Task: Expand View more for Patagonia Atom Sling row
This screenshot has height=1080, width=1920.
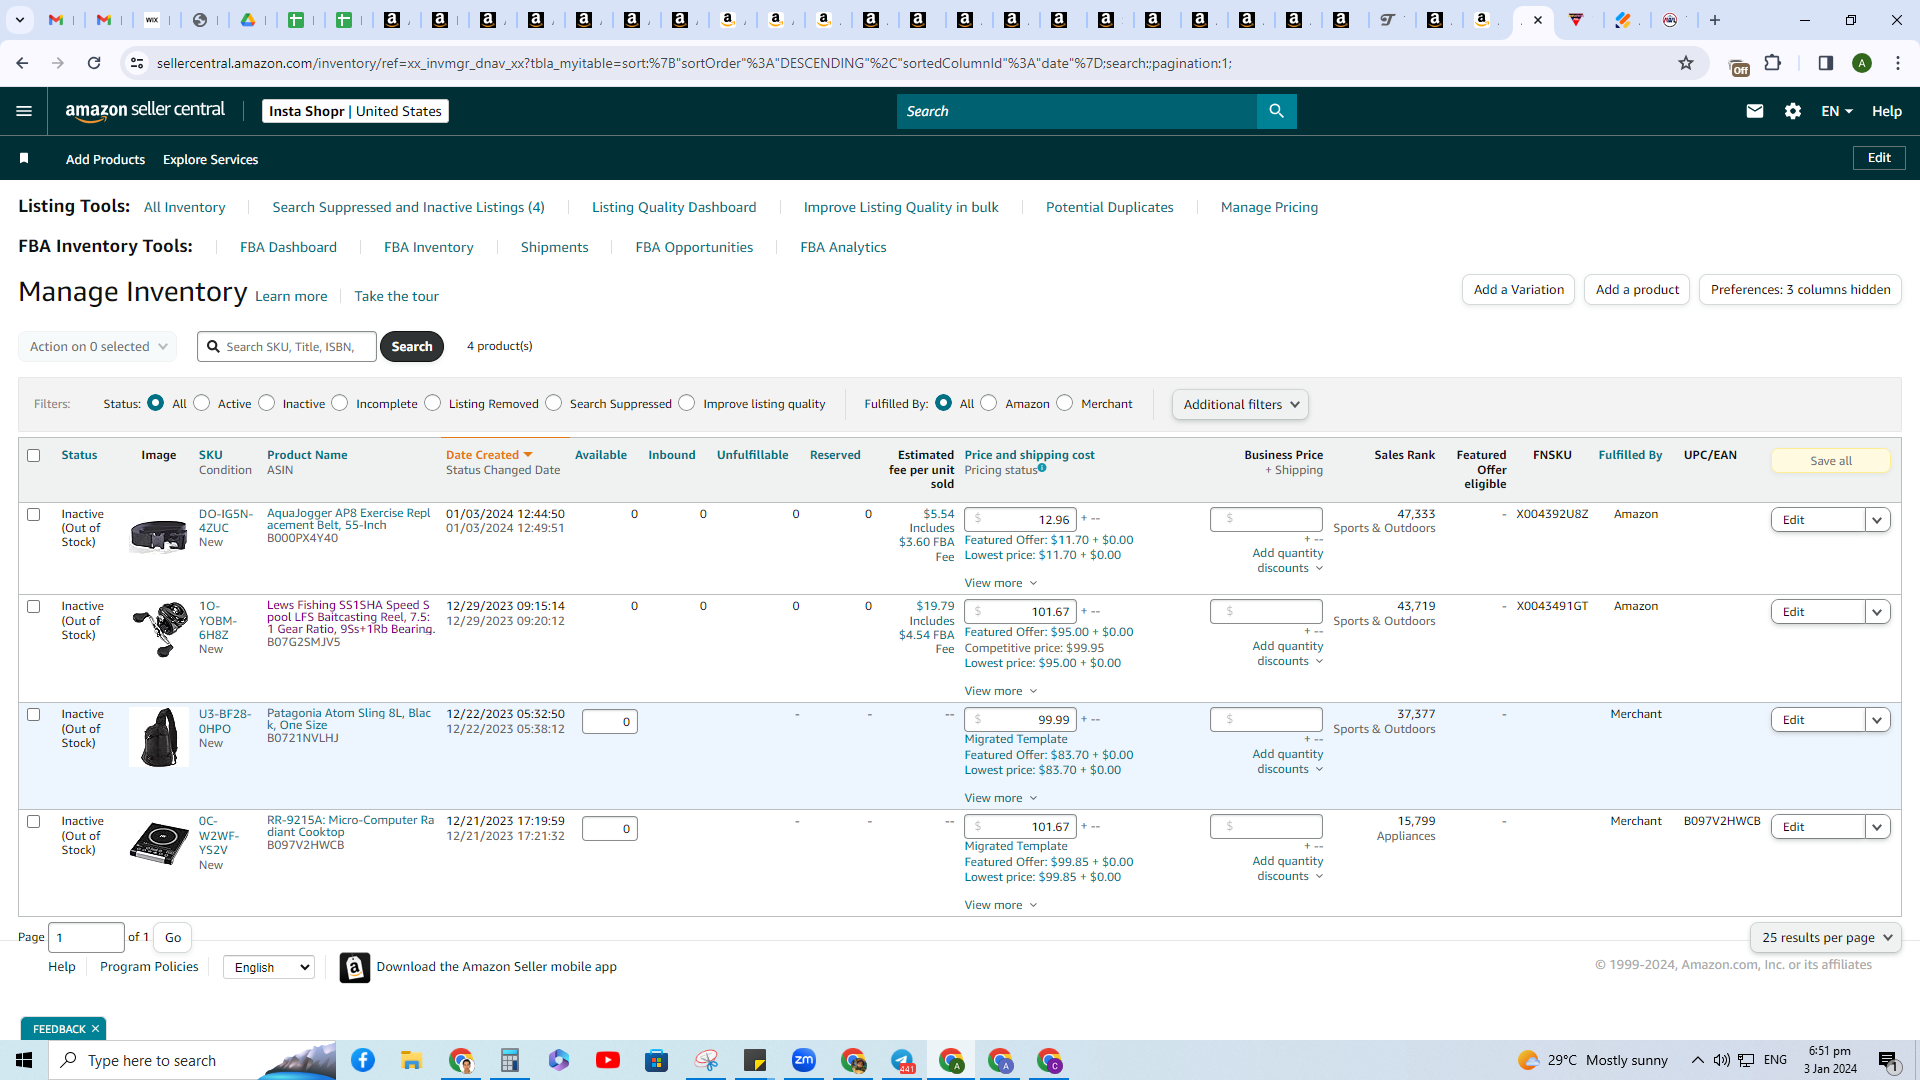Action: tap(1000, 798)
